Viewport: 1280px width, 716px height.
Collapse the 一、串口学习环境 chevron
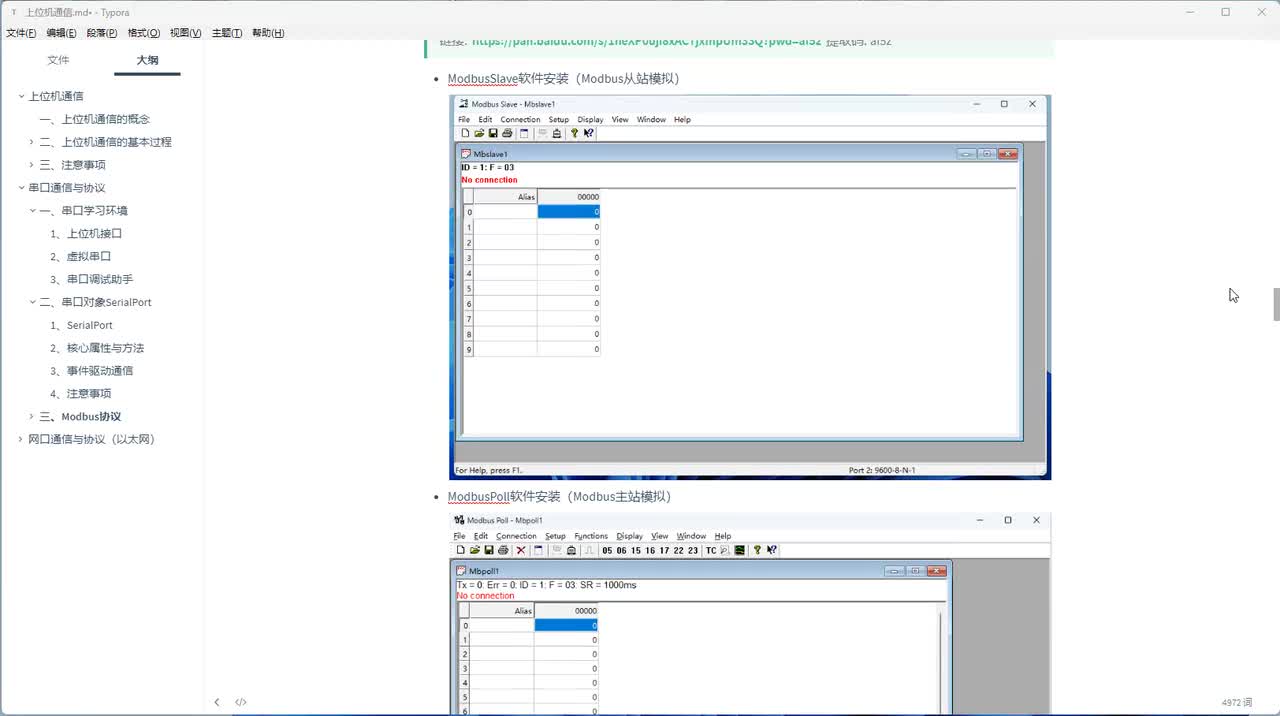32,211
